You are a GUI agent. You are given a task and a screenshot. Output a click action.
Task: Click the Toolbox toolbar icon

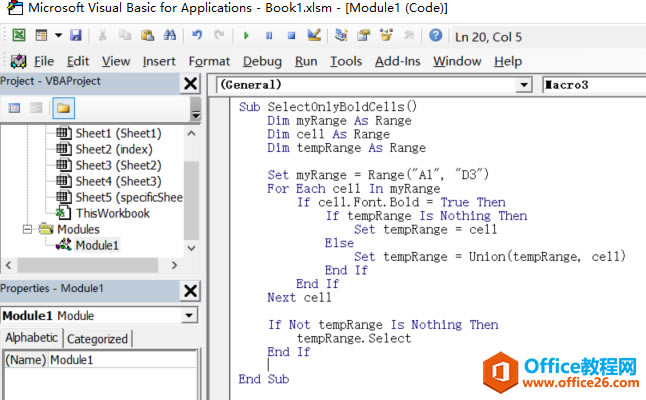click(409, 35)
